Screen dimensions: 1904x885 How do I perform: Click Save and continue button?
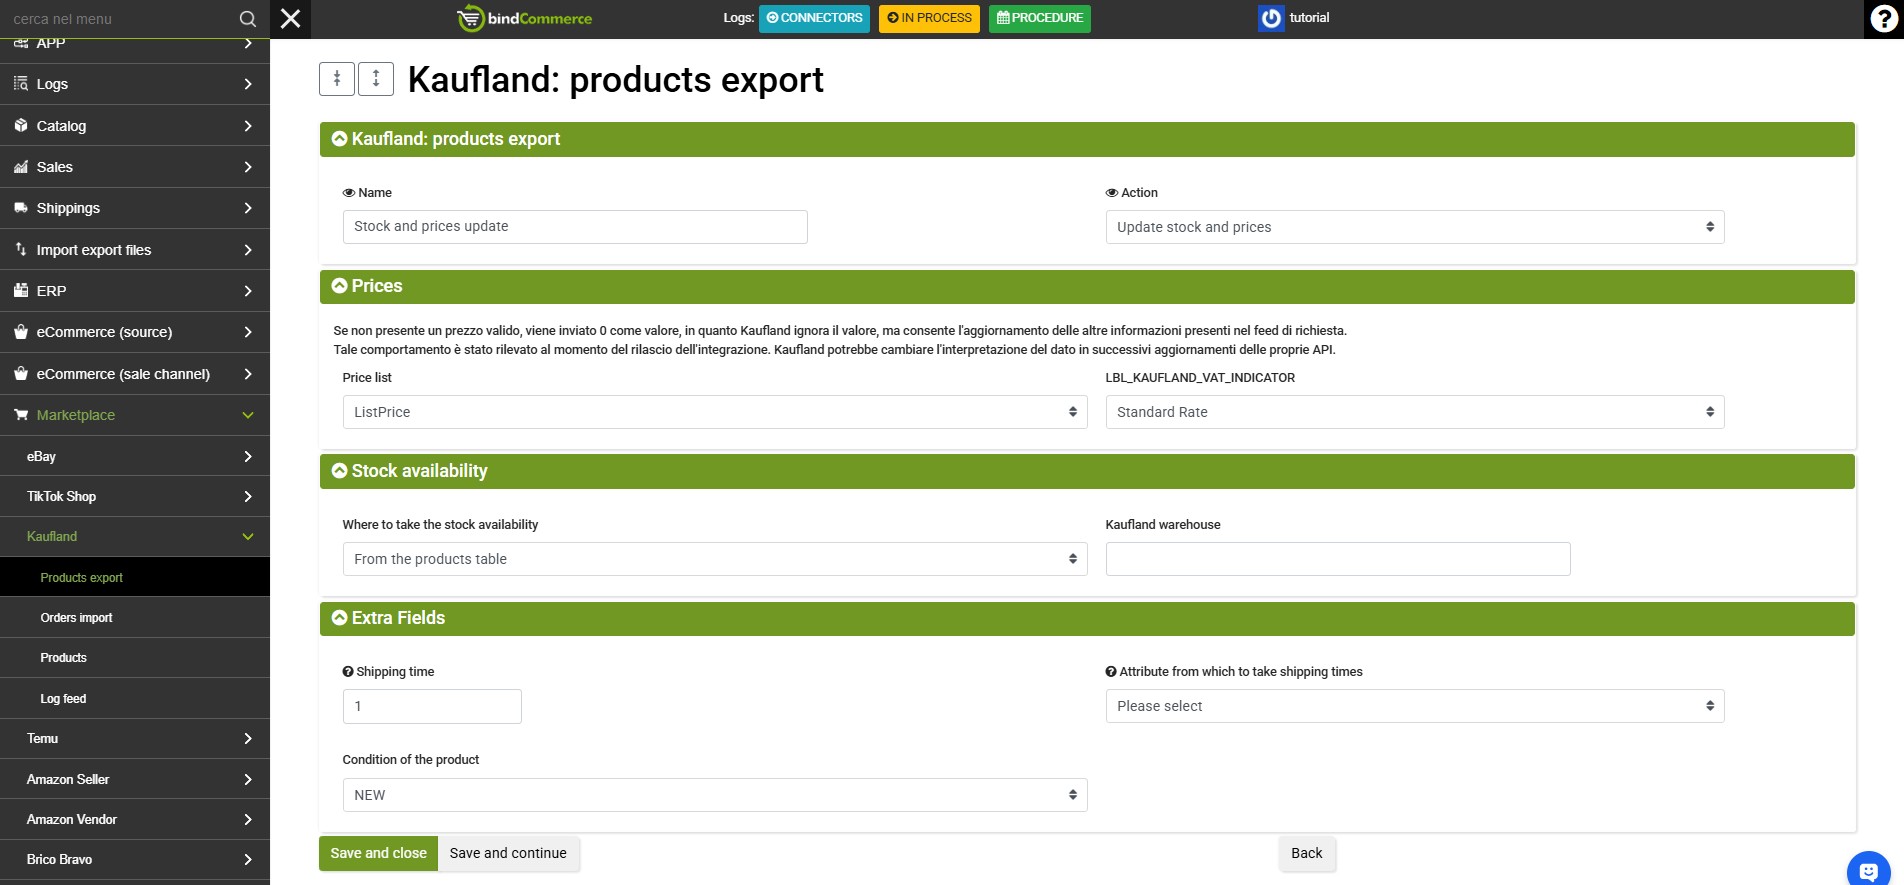coord(508,853)
